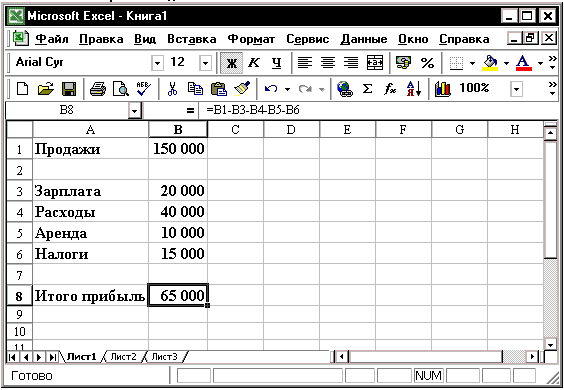Image resolution: width=564 pixels, height=390 pixels.
Task: Click the vertical scrollbar down arrow
Action: click(551, 344)
